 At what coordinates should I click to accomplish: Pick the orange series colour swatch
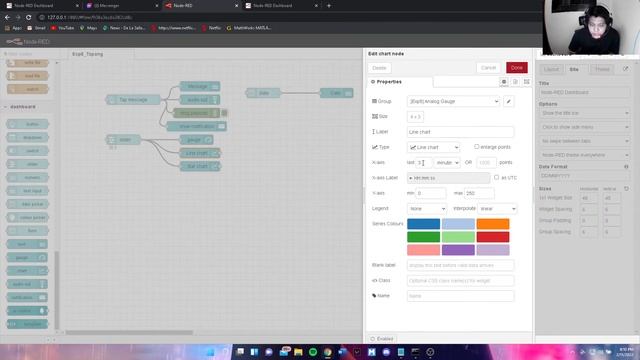coord(493,224)
